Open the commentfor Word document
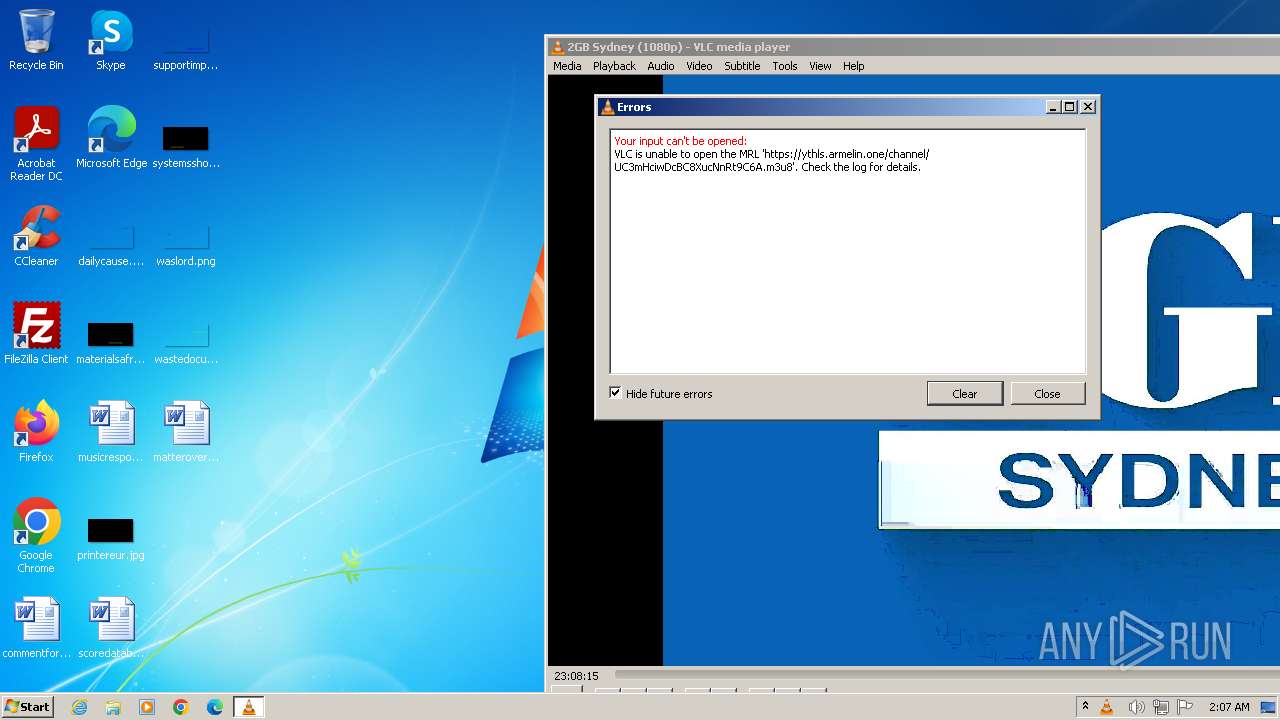The width and height of the screenshot is (1280, 720). 36,628
